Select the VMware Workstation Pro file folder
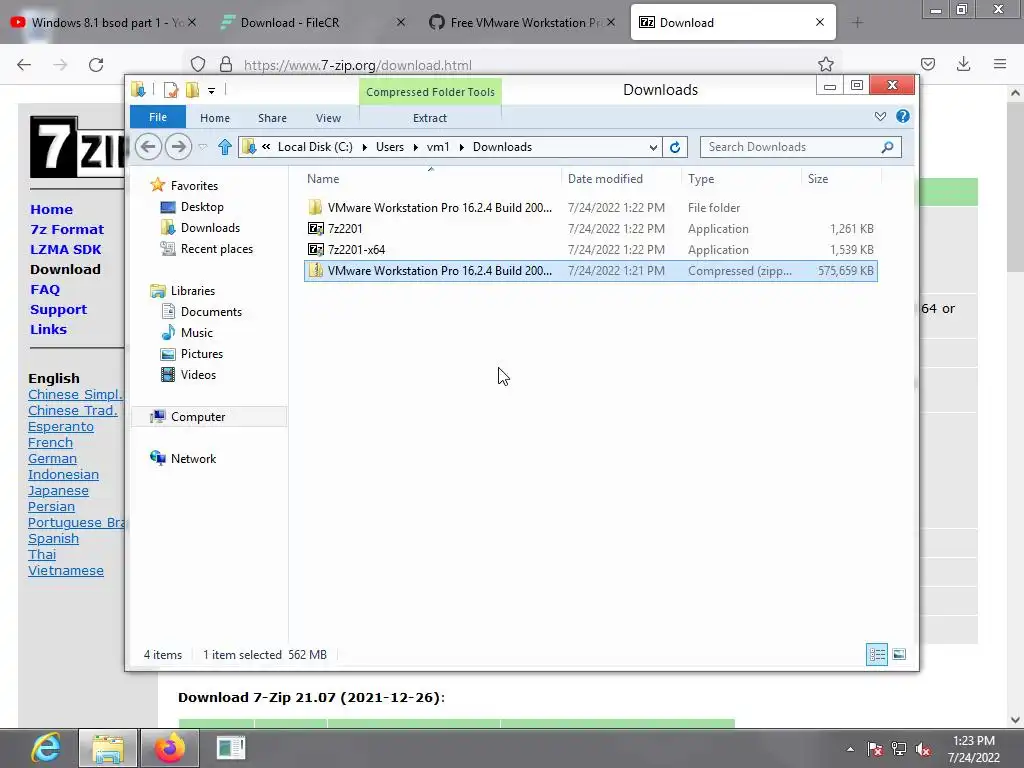The width and height of the screenshot is (1024, 768). coord(590,208)
